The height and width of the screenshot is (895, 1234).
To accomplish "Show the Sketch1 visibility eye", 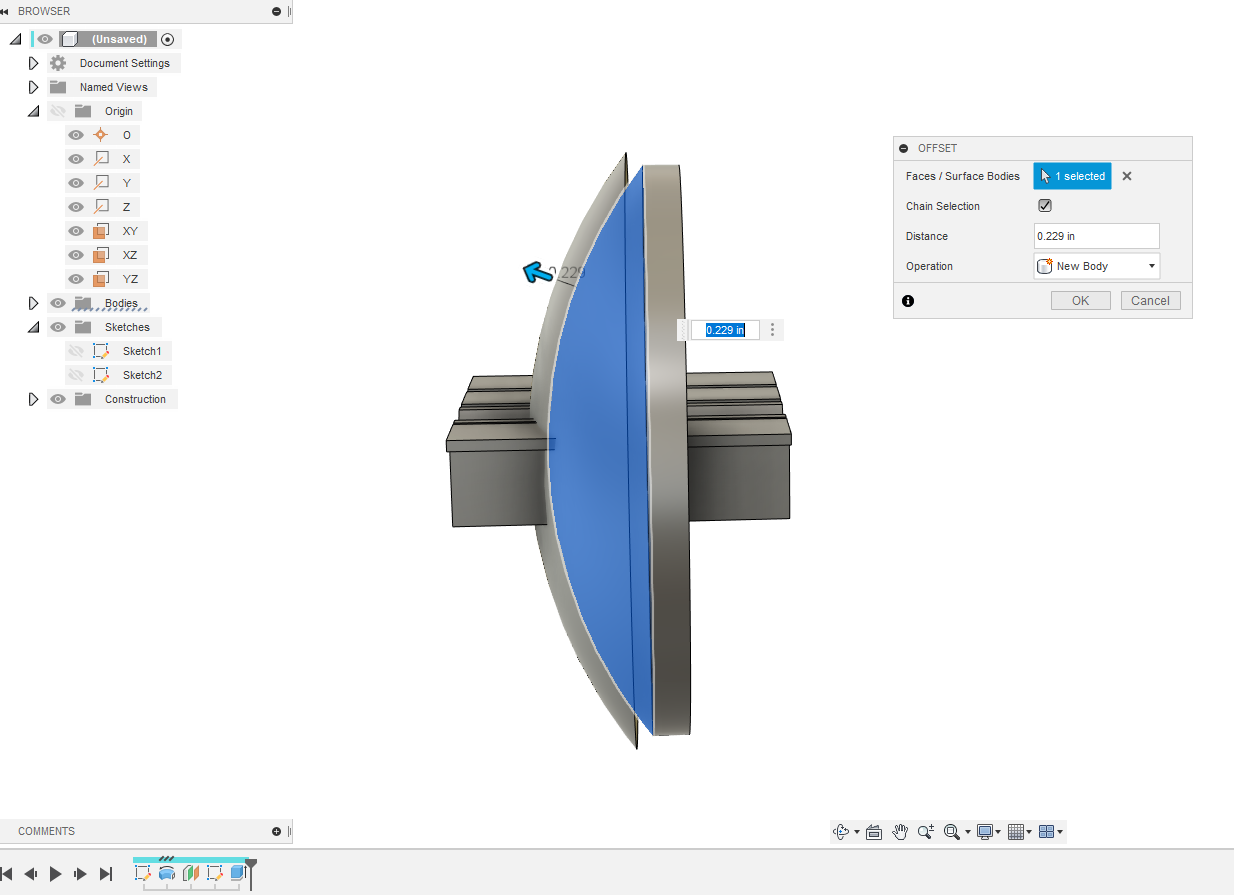I will (x=76, y=350).
